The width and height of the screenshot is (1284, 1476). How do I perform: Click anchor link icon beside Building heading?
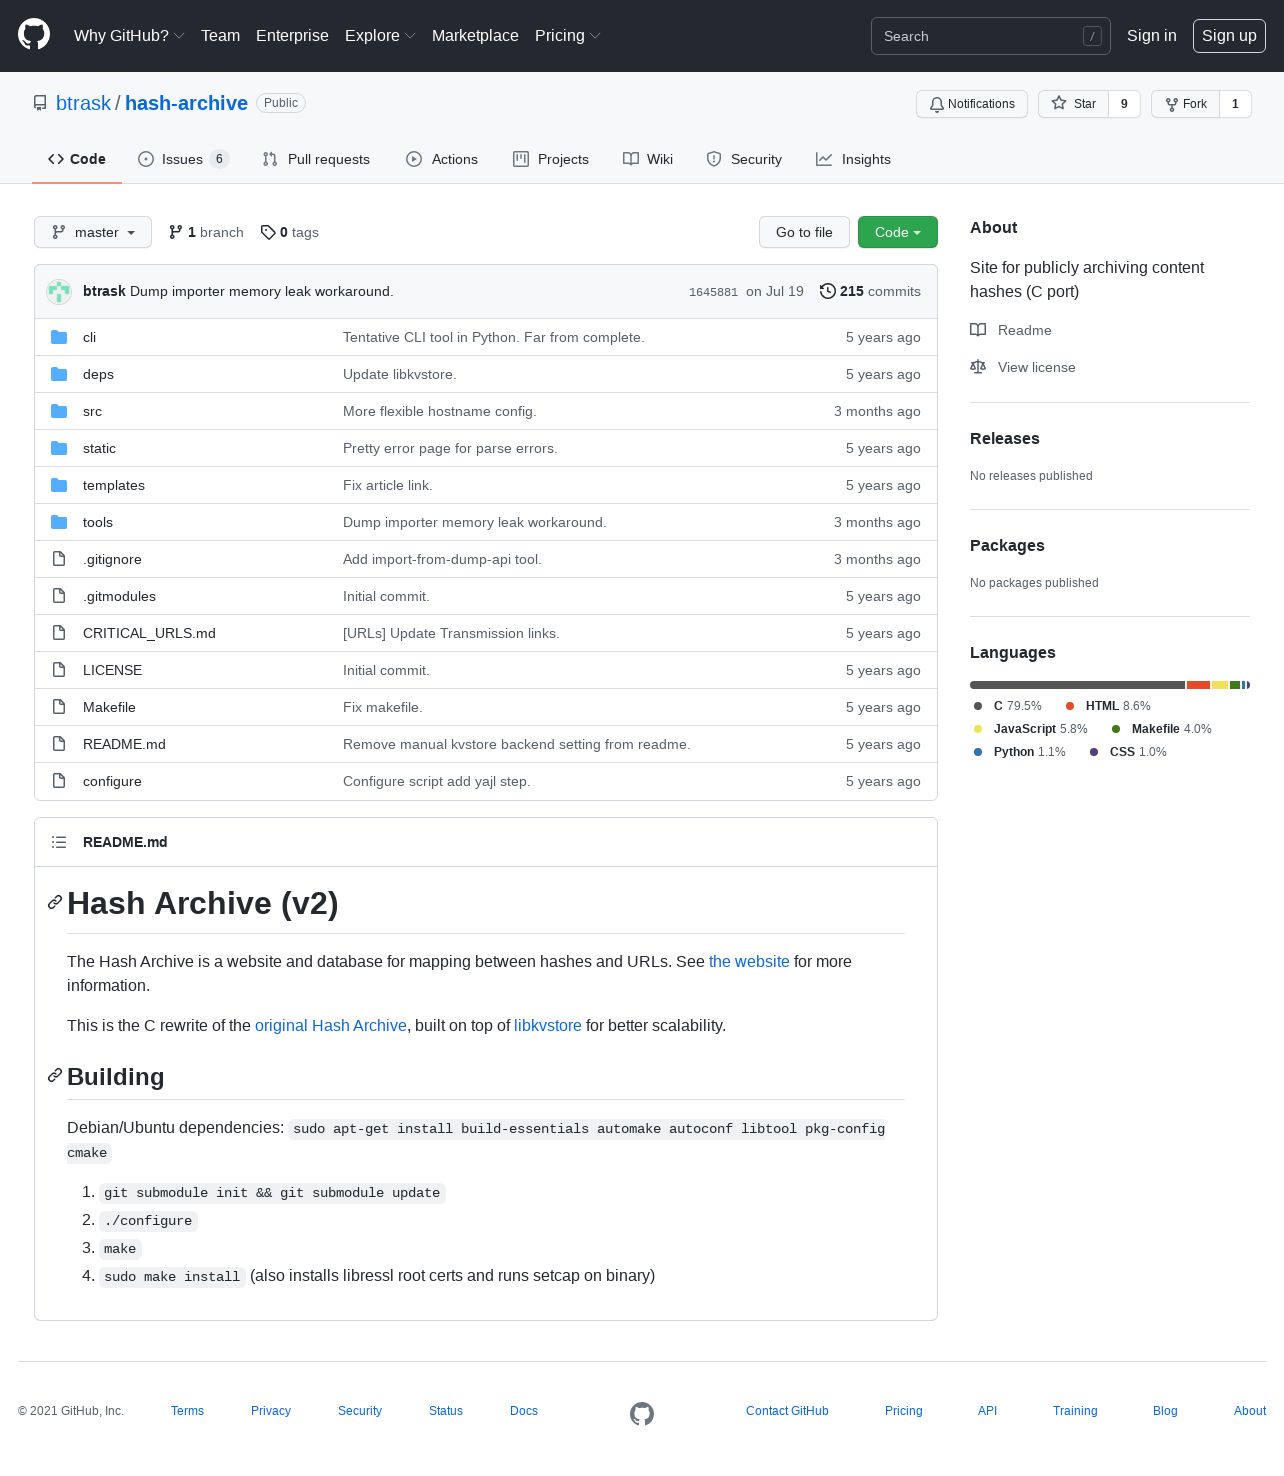click(55, 1075)
